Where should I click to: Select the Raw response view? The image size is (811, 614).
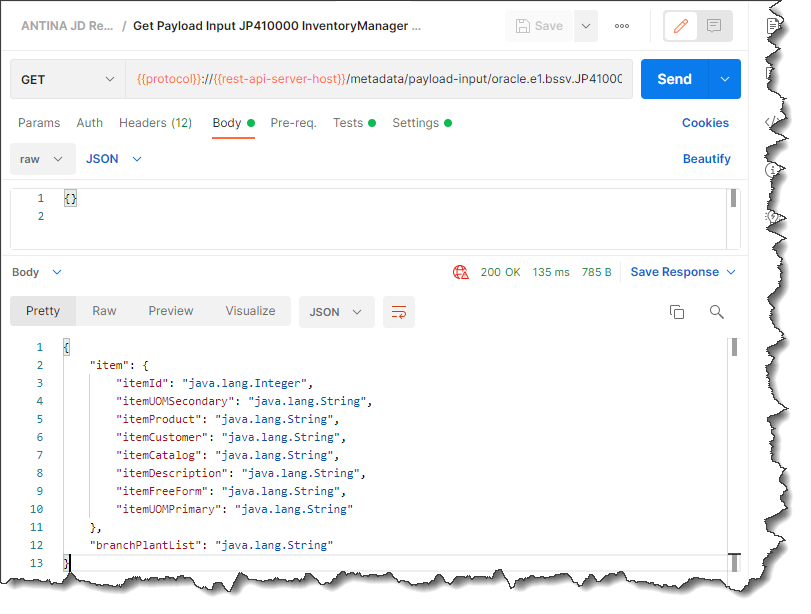click(104, 311)
